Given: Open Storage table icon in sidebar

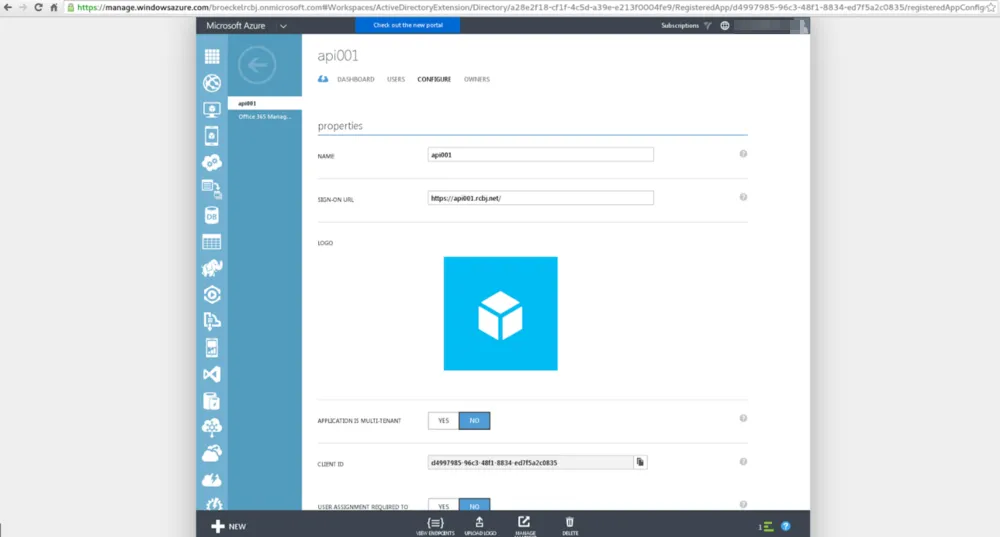Looking at the screenshot, I should click(212, 242).
